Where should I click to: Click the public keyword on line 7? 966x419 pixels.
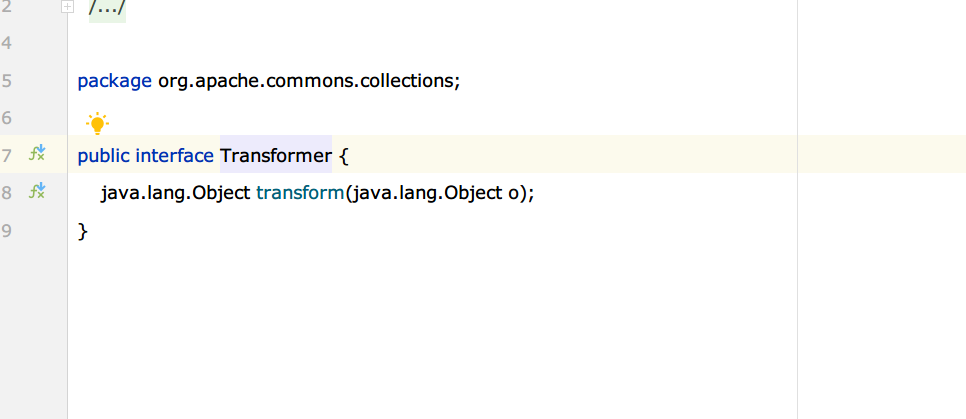[x=104, y=155]
